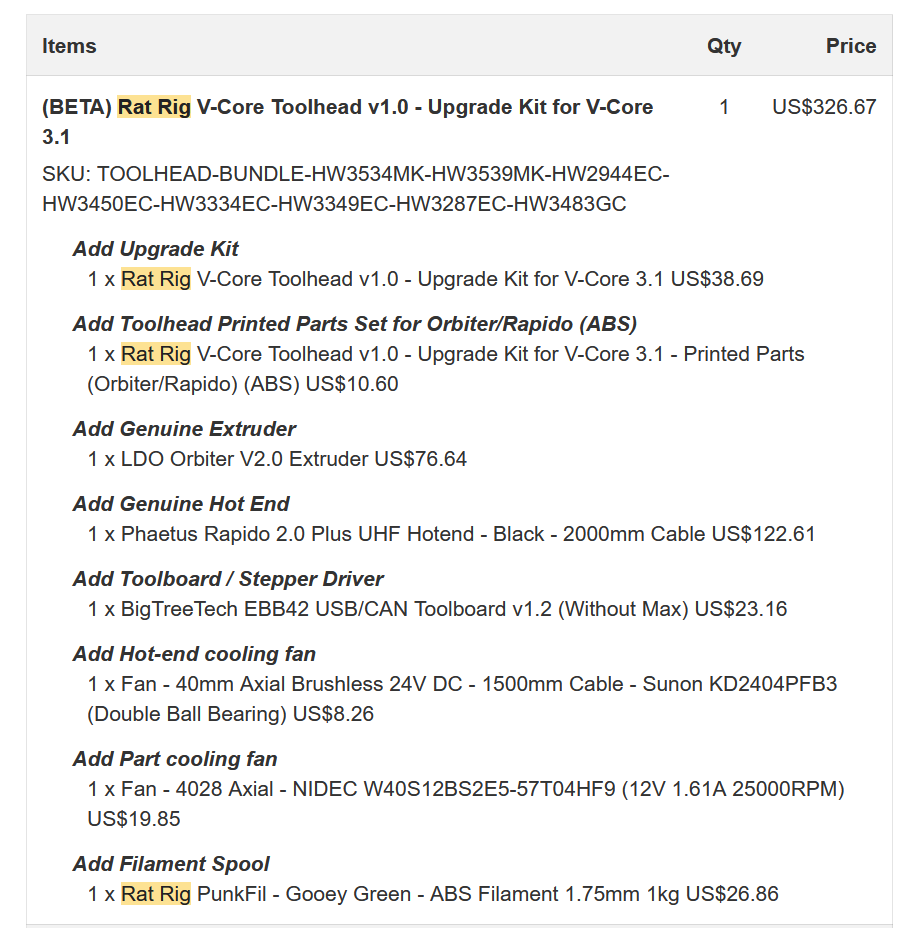Open the Rat Rig V-Core Toolhead product title

[347, 122]
